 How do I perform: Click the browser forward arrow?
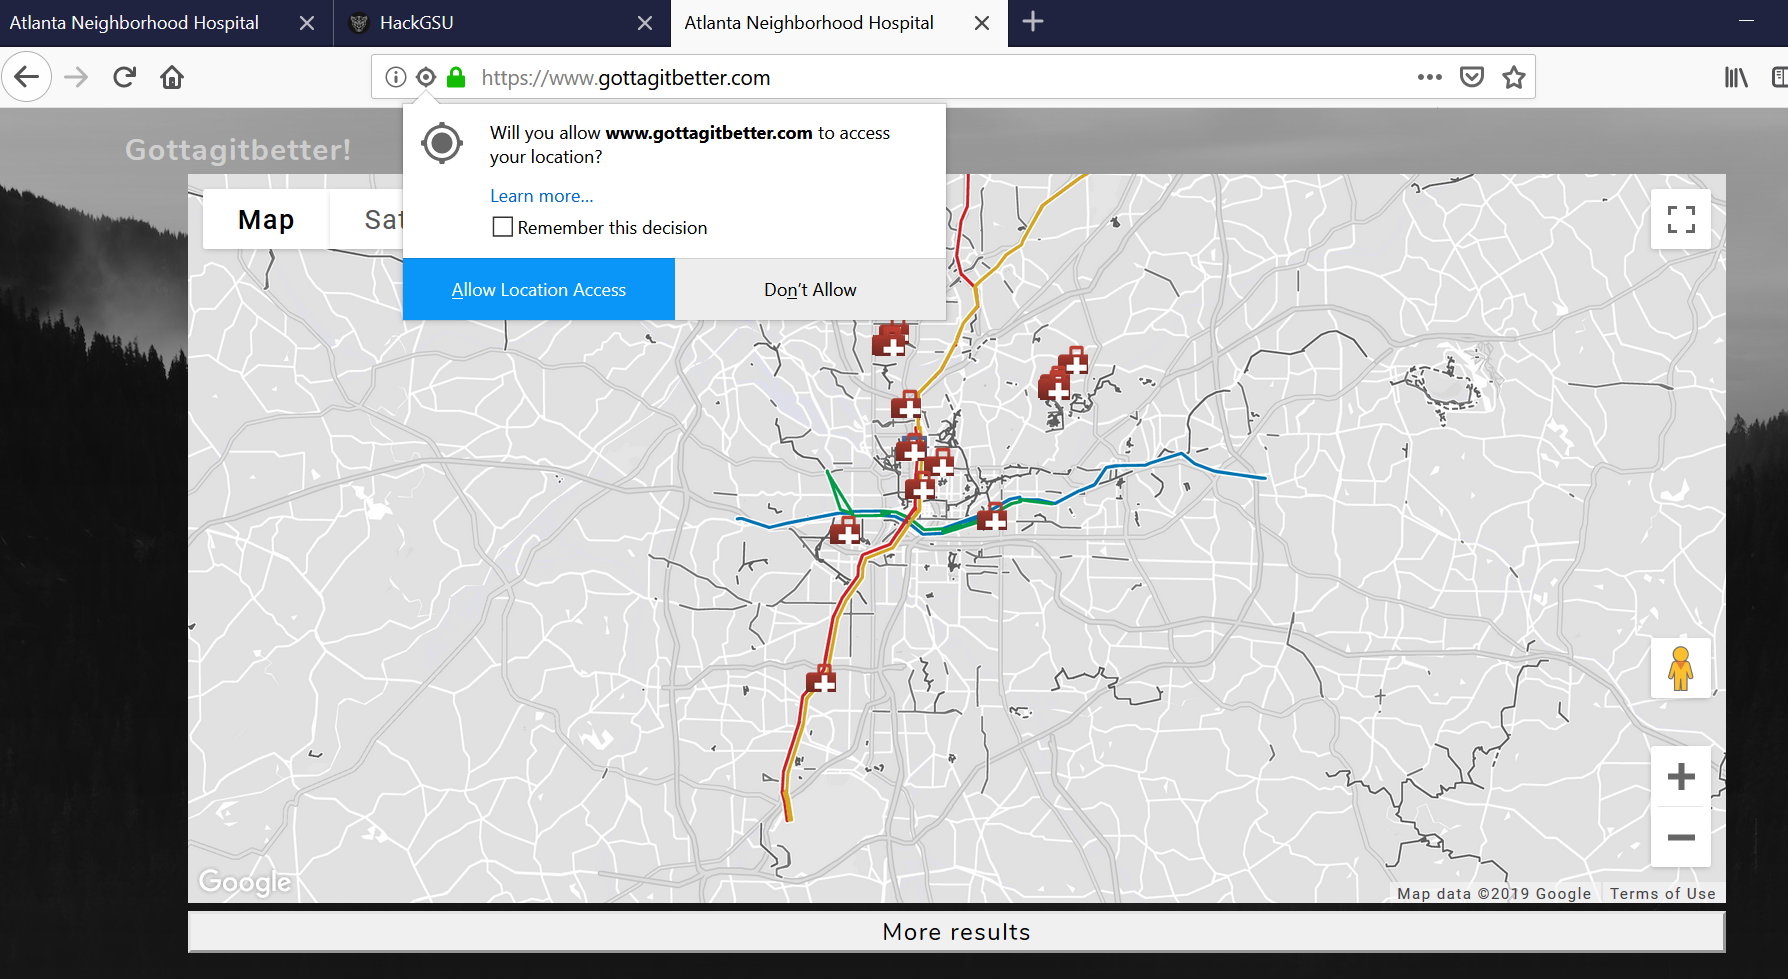(x=76, y=77)
